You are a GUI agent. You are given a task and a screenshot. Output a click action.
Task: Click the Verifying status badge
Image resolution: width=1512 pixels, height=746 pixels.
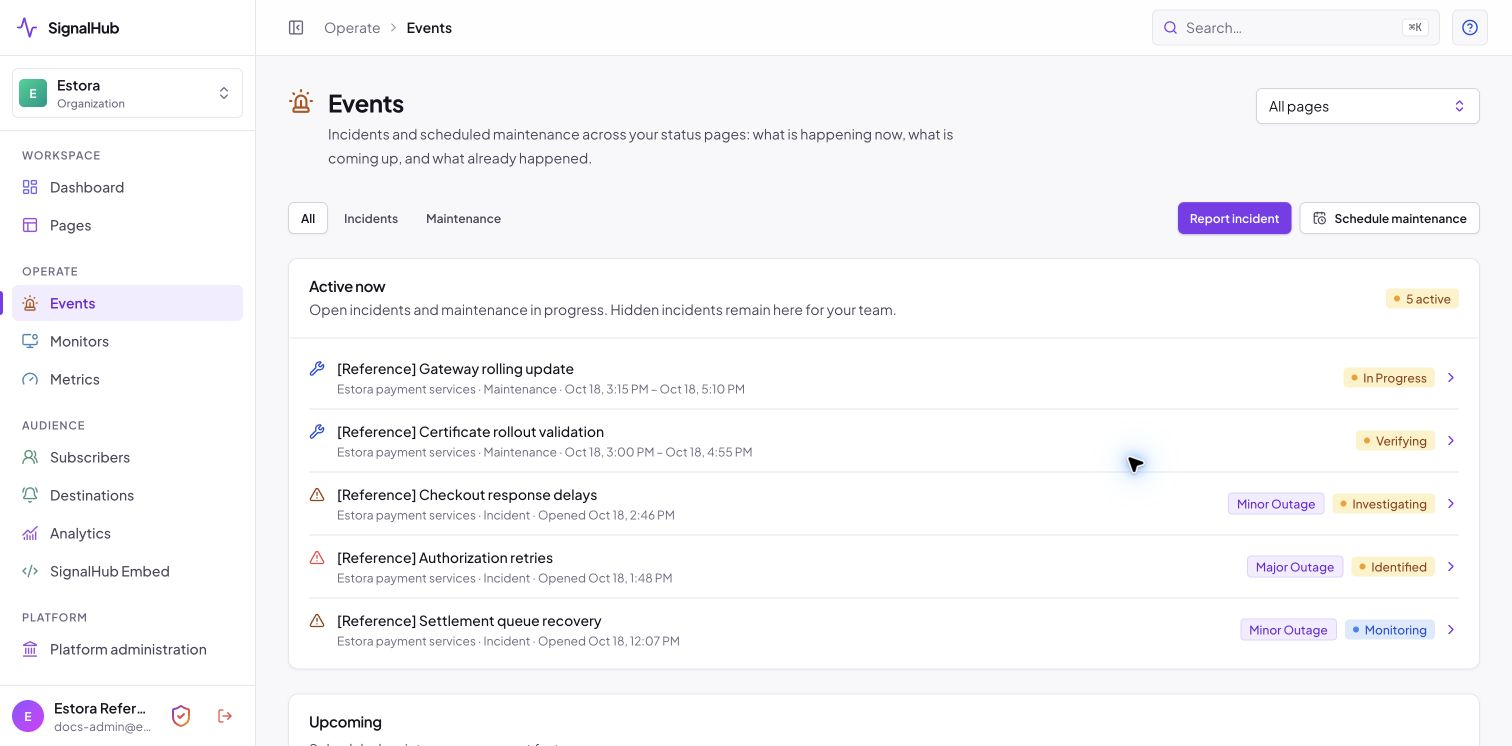pos(1395,441)
